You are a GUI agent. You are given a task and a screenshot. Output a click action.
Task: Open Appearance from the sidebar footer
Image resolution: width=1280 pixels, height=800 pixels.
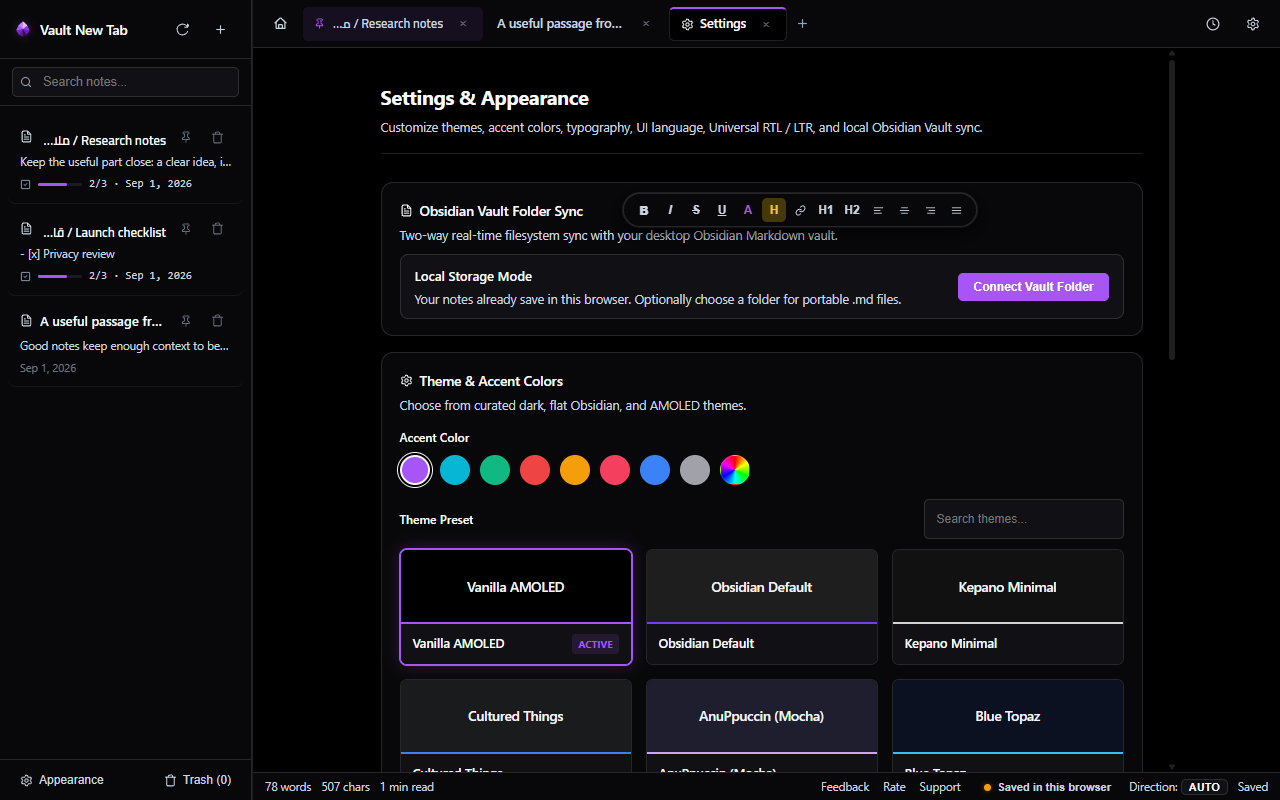tap(62, 780)
